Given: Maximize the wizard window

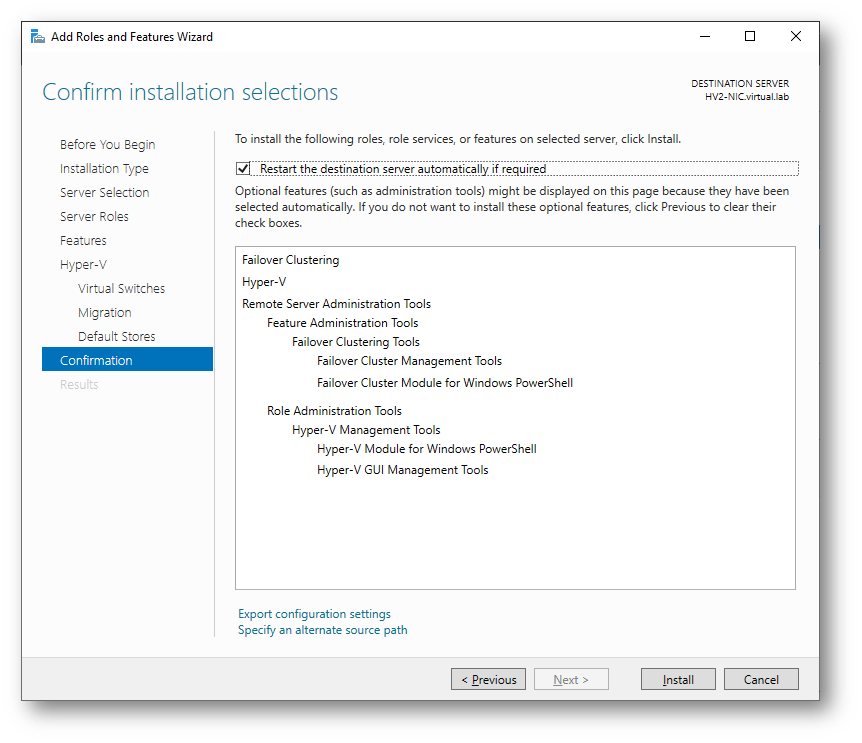Looking at the screenshot, I should pyautogui.click(x=750, y=36).
